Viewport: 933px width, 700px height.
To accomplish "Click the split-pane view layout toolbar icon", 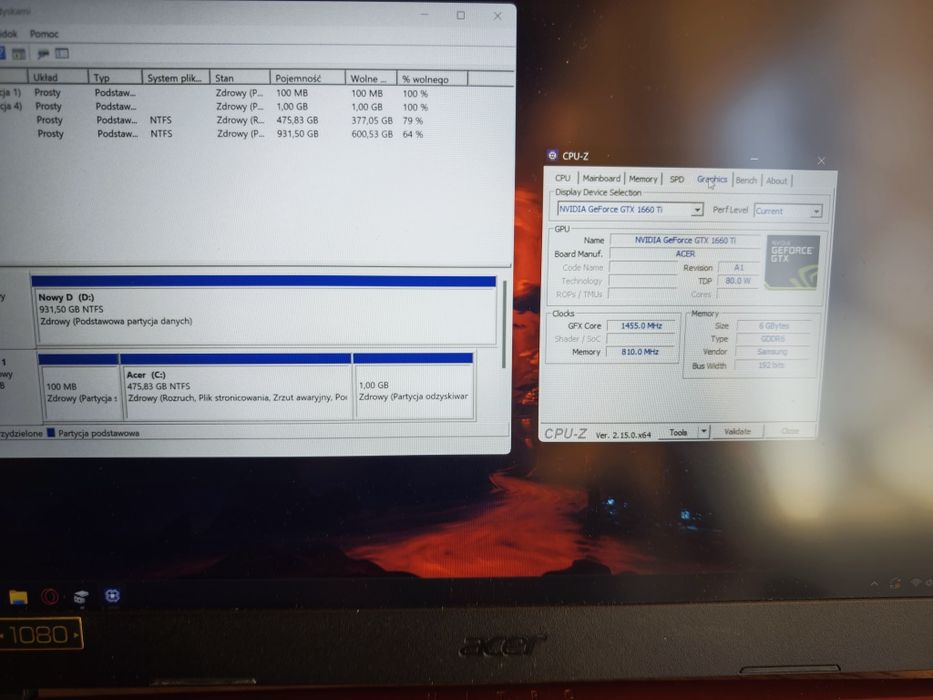I will 62,54.
